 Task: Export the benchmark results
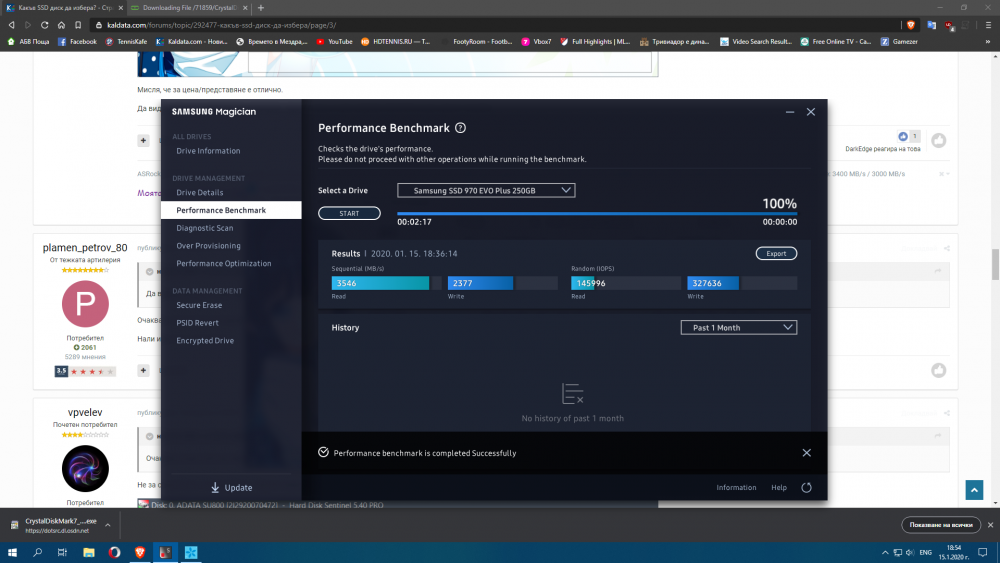pos(776,254)
